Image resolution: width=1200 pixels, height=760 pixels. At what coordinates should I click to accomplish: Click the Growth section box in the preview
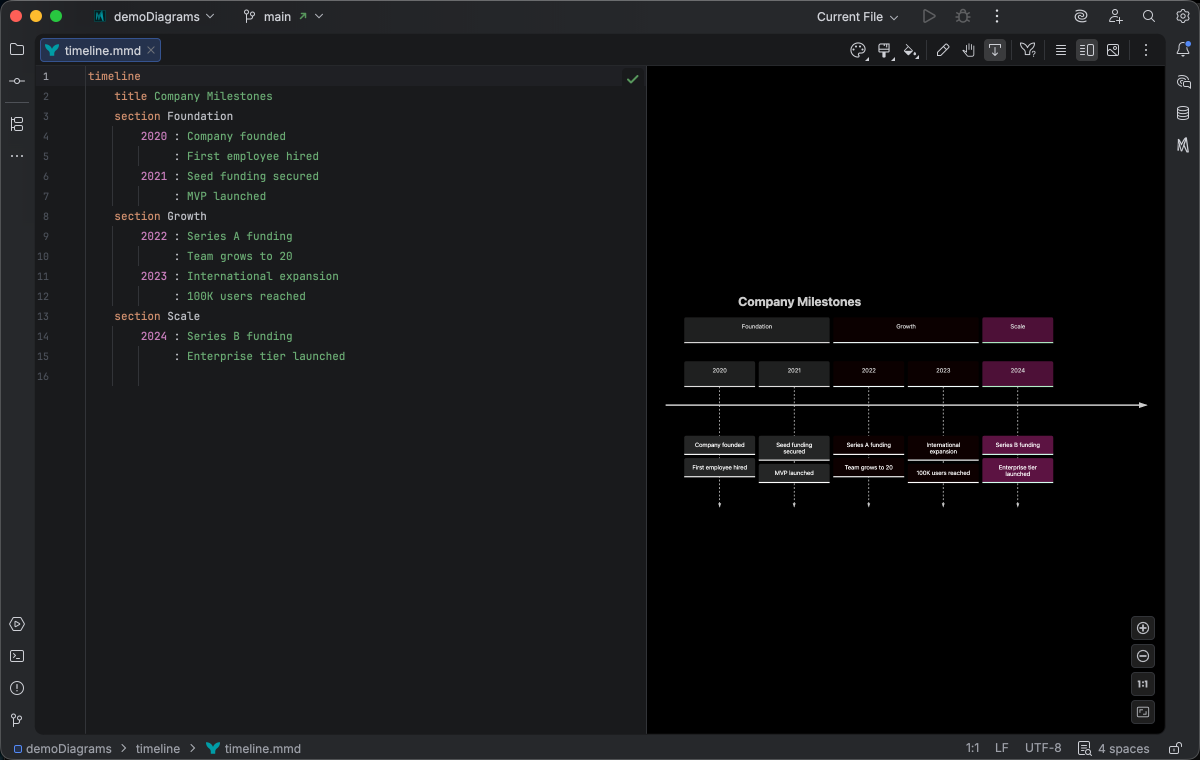[x=906, y=330]
